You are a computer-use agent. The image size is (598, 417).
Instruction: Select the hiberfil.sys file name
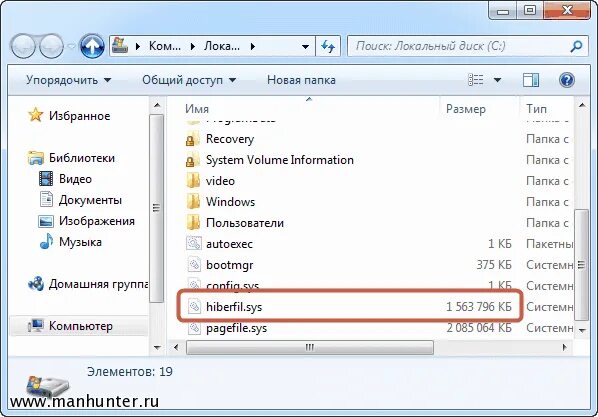(x=234, y=307)
